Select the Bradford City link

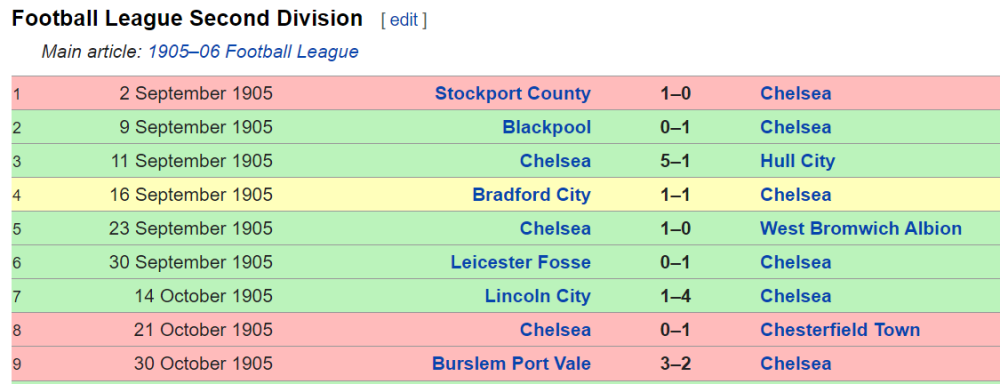(x=531, y=195)
